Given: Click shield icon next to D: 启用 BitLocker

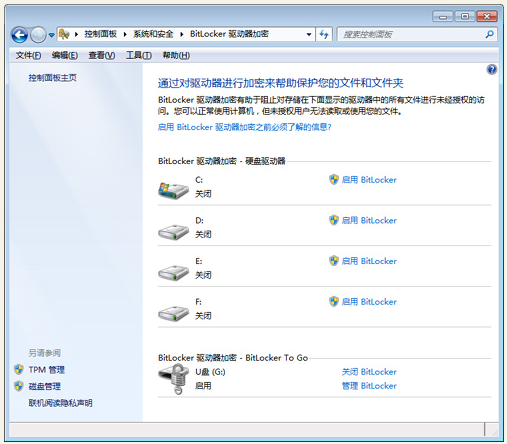Looking at the screenshot, I should [334, 220].
